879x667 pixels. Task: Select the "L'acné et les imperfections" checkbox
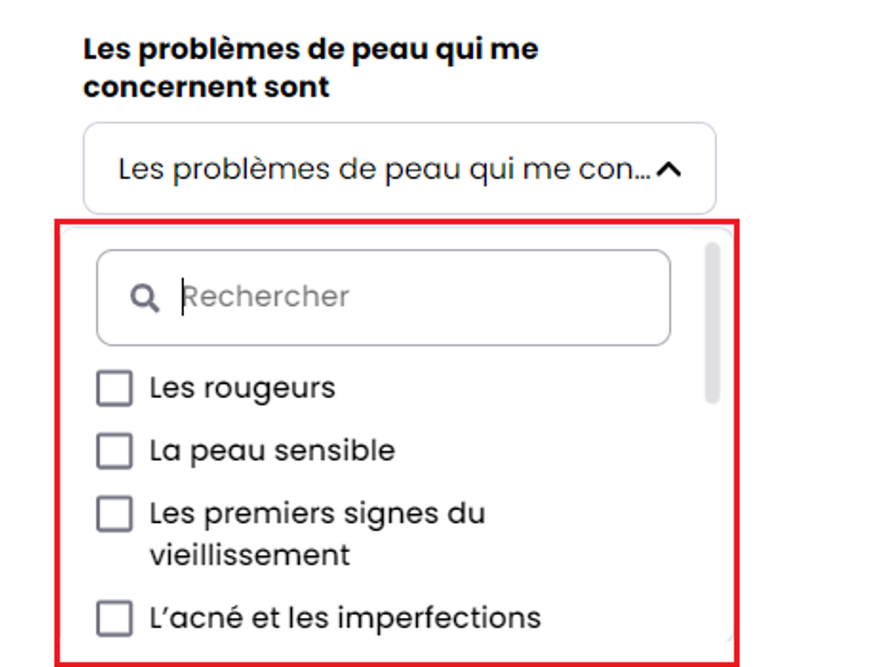114,618
